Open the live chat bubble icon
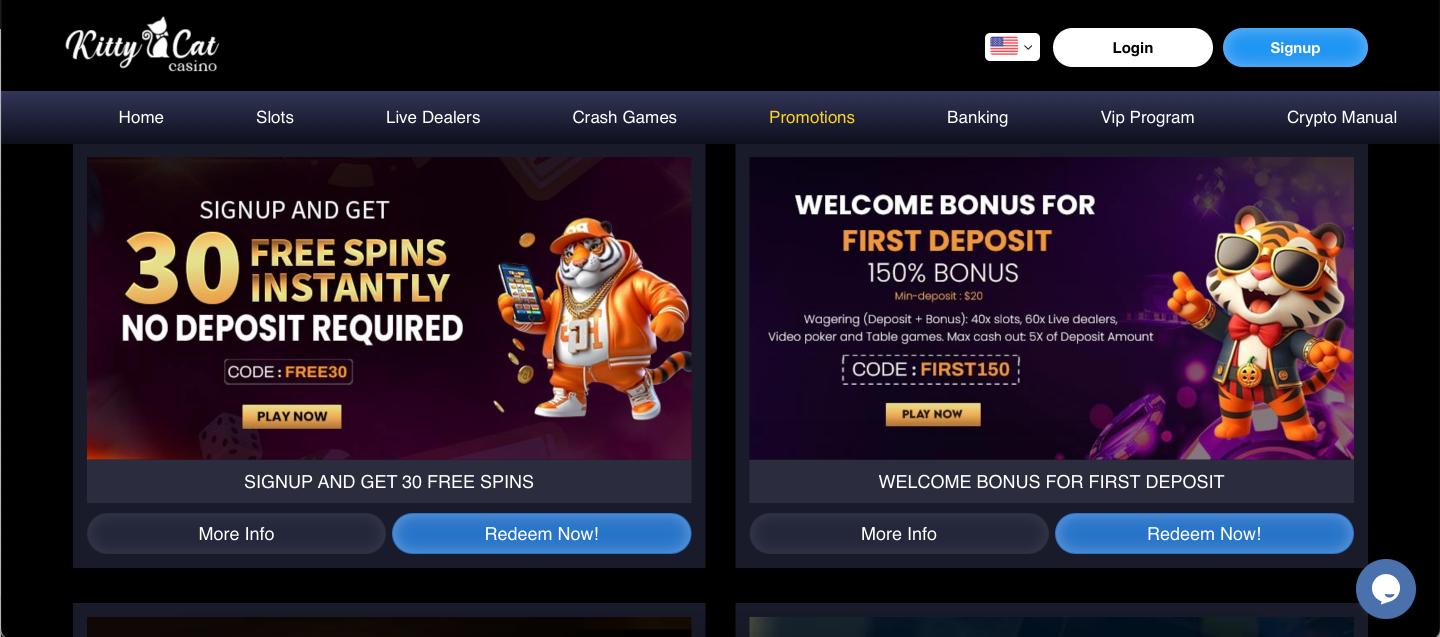Image resolution: width=1440 pixels, height=637 pixels. 1385,589
